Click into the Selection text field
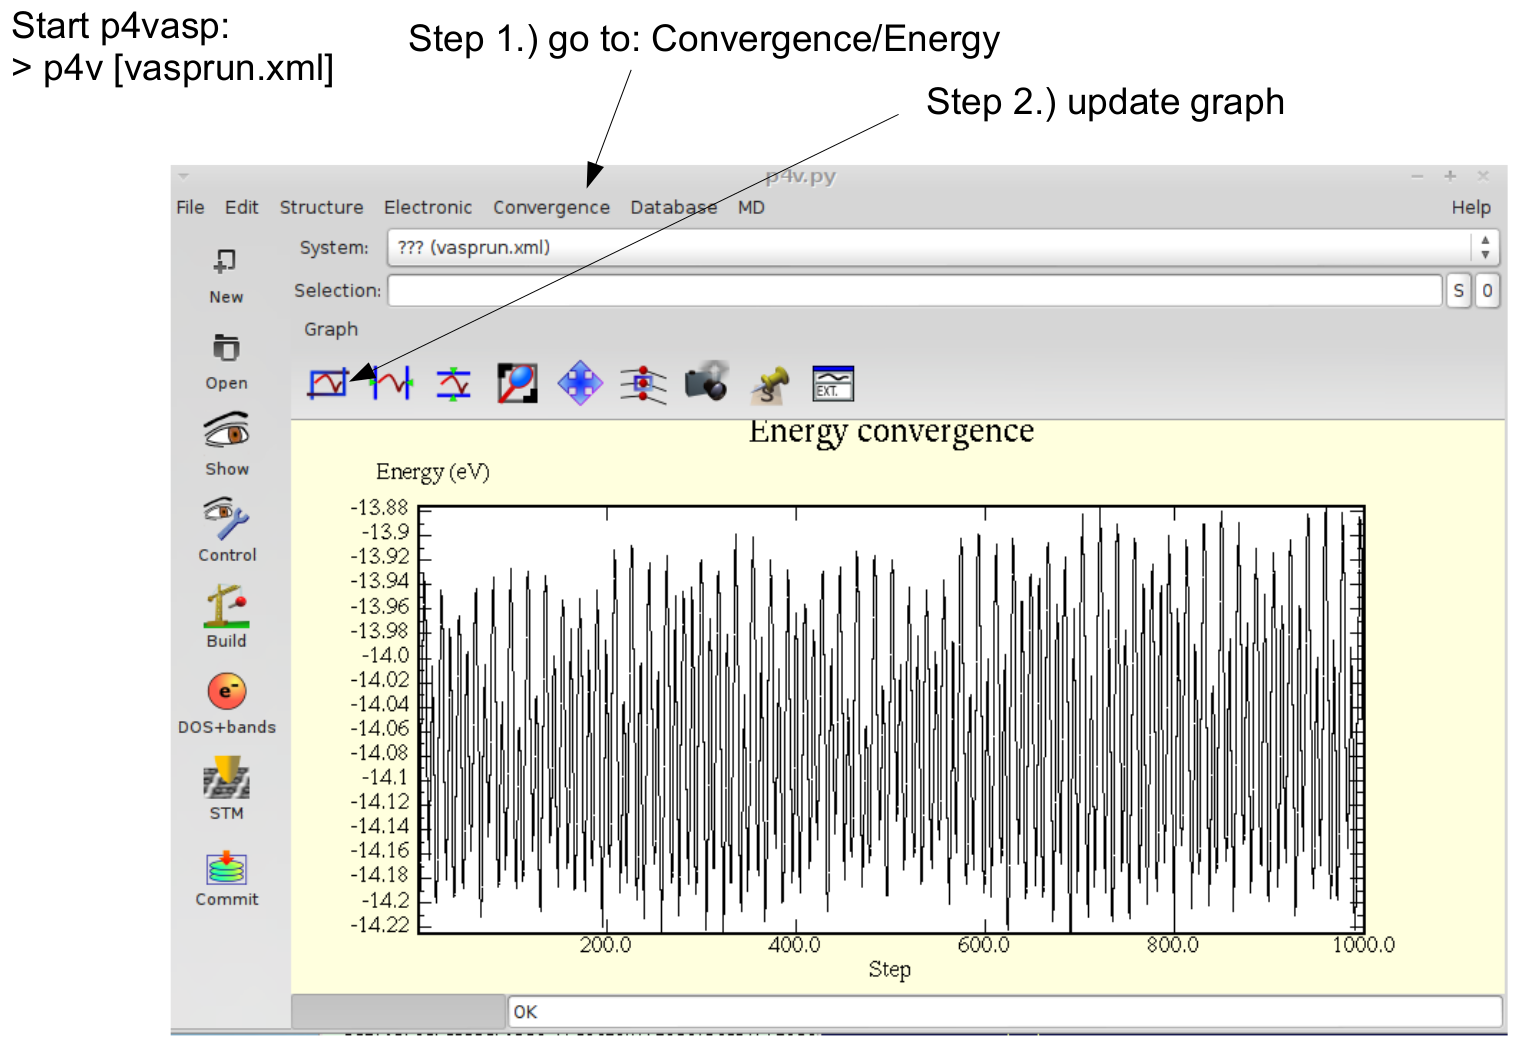This screenshot has width=1518, height=1047. pos(914,290)
